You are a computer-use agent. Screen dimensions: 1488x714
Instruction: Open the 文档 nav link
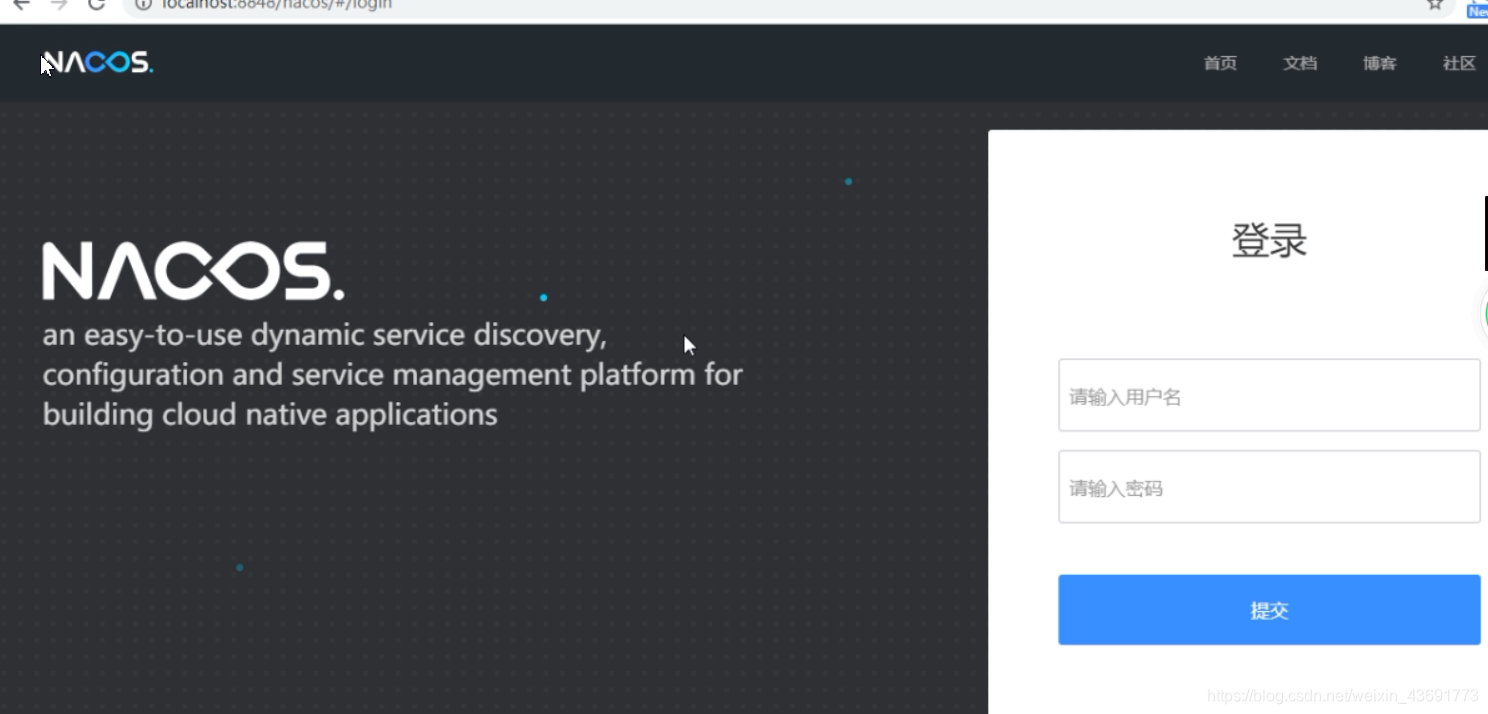(x=1300, y=64)
